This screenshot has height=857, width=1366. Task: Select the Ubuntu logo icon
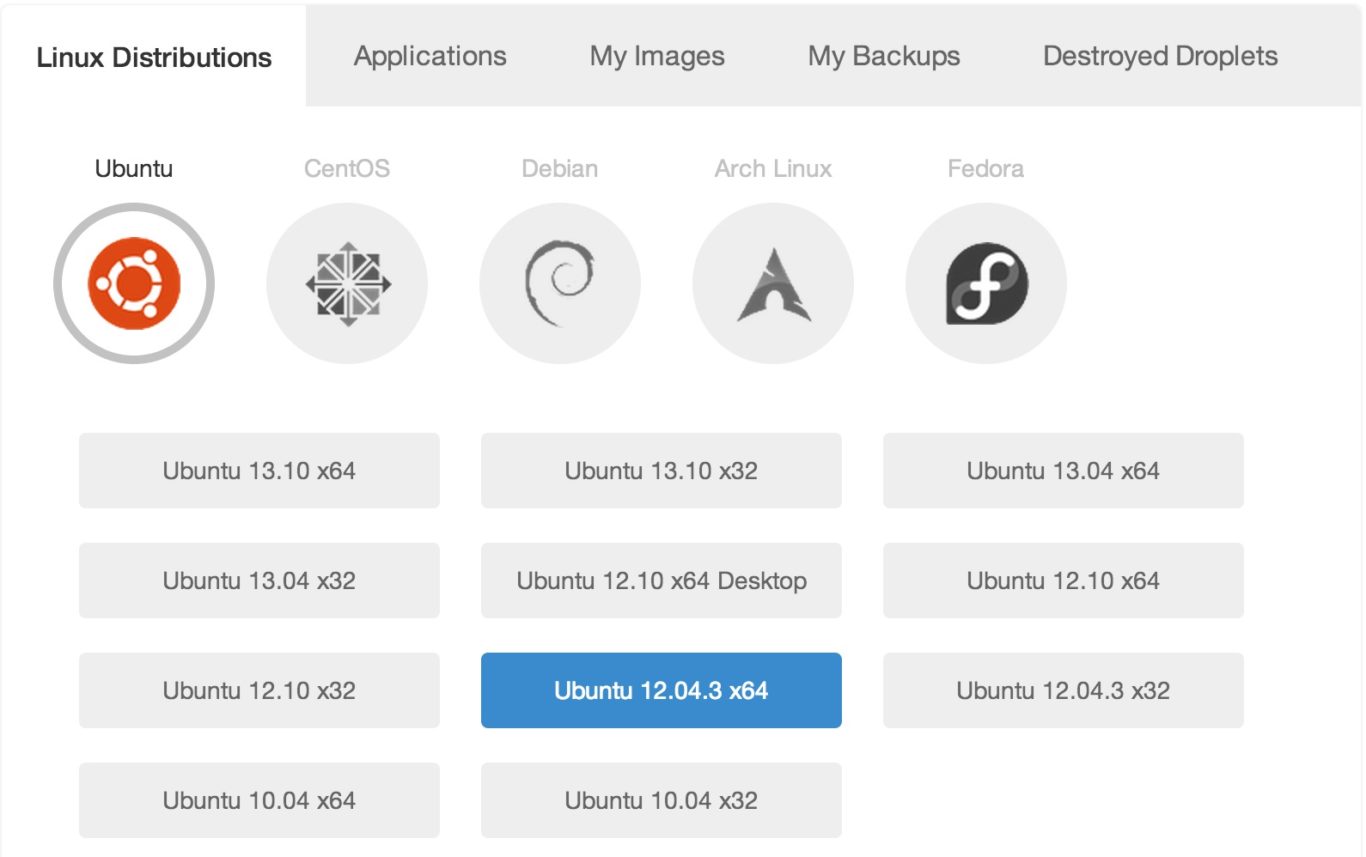[x=134, y=284]
